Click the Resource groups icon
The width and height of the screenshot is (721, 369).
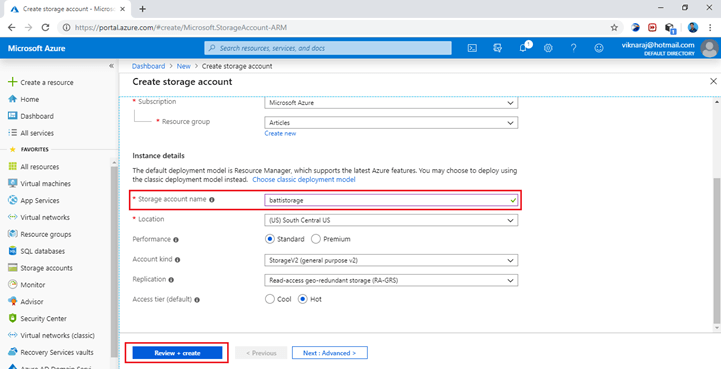pyautogui.click(x=13, y=234)
